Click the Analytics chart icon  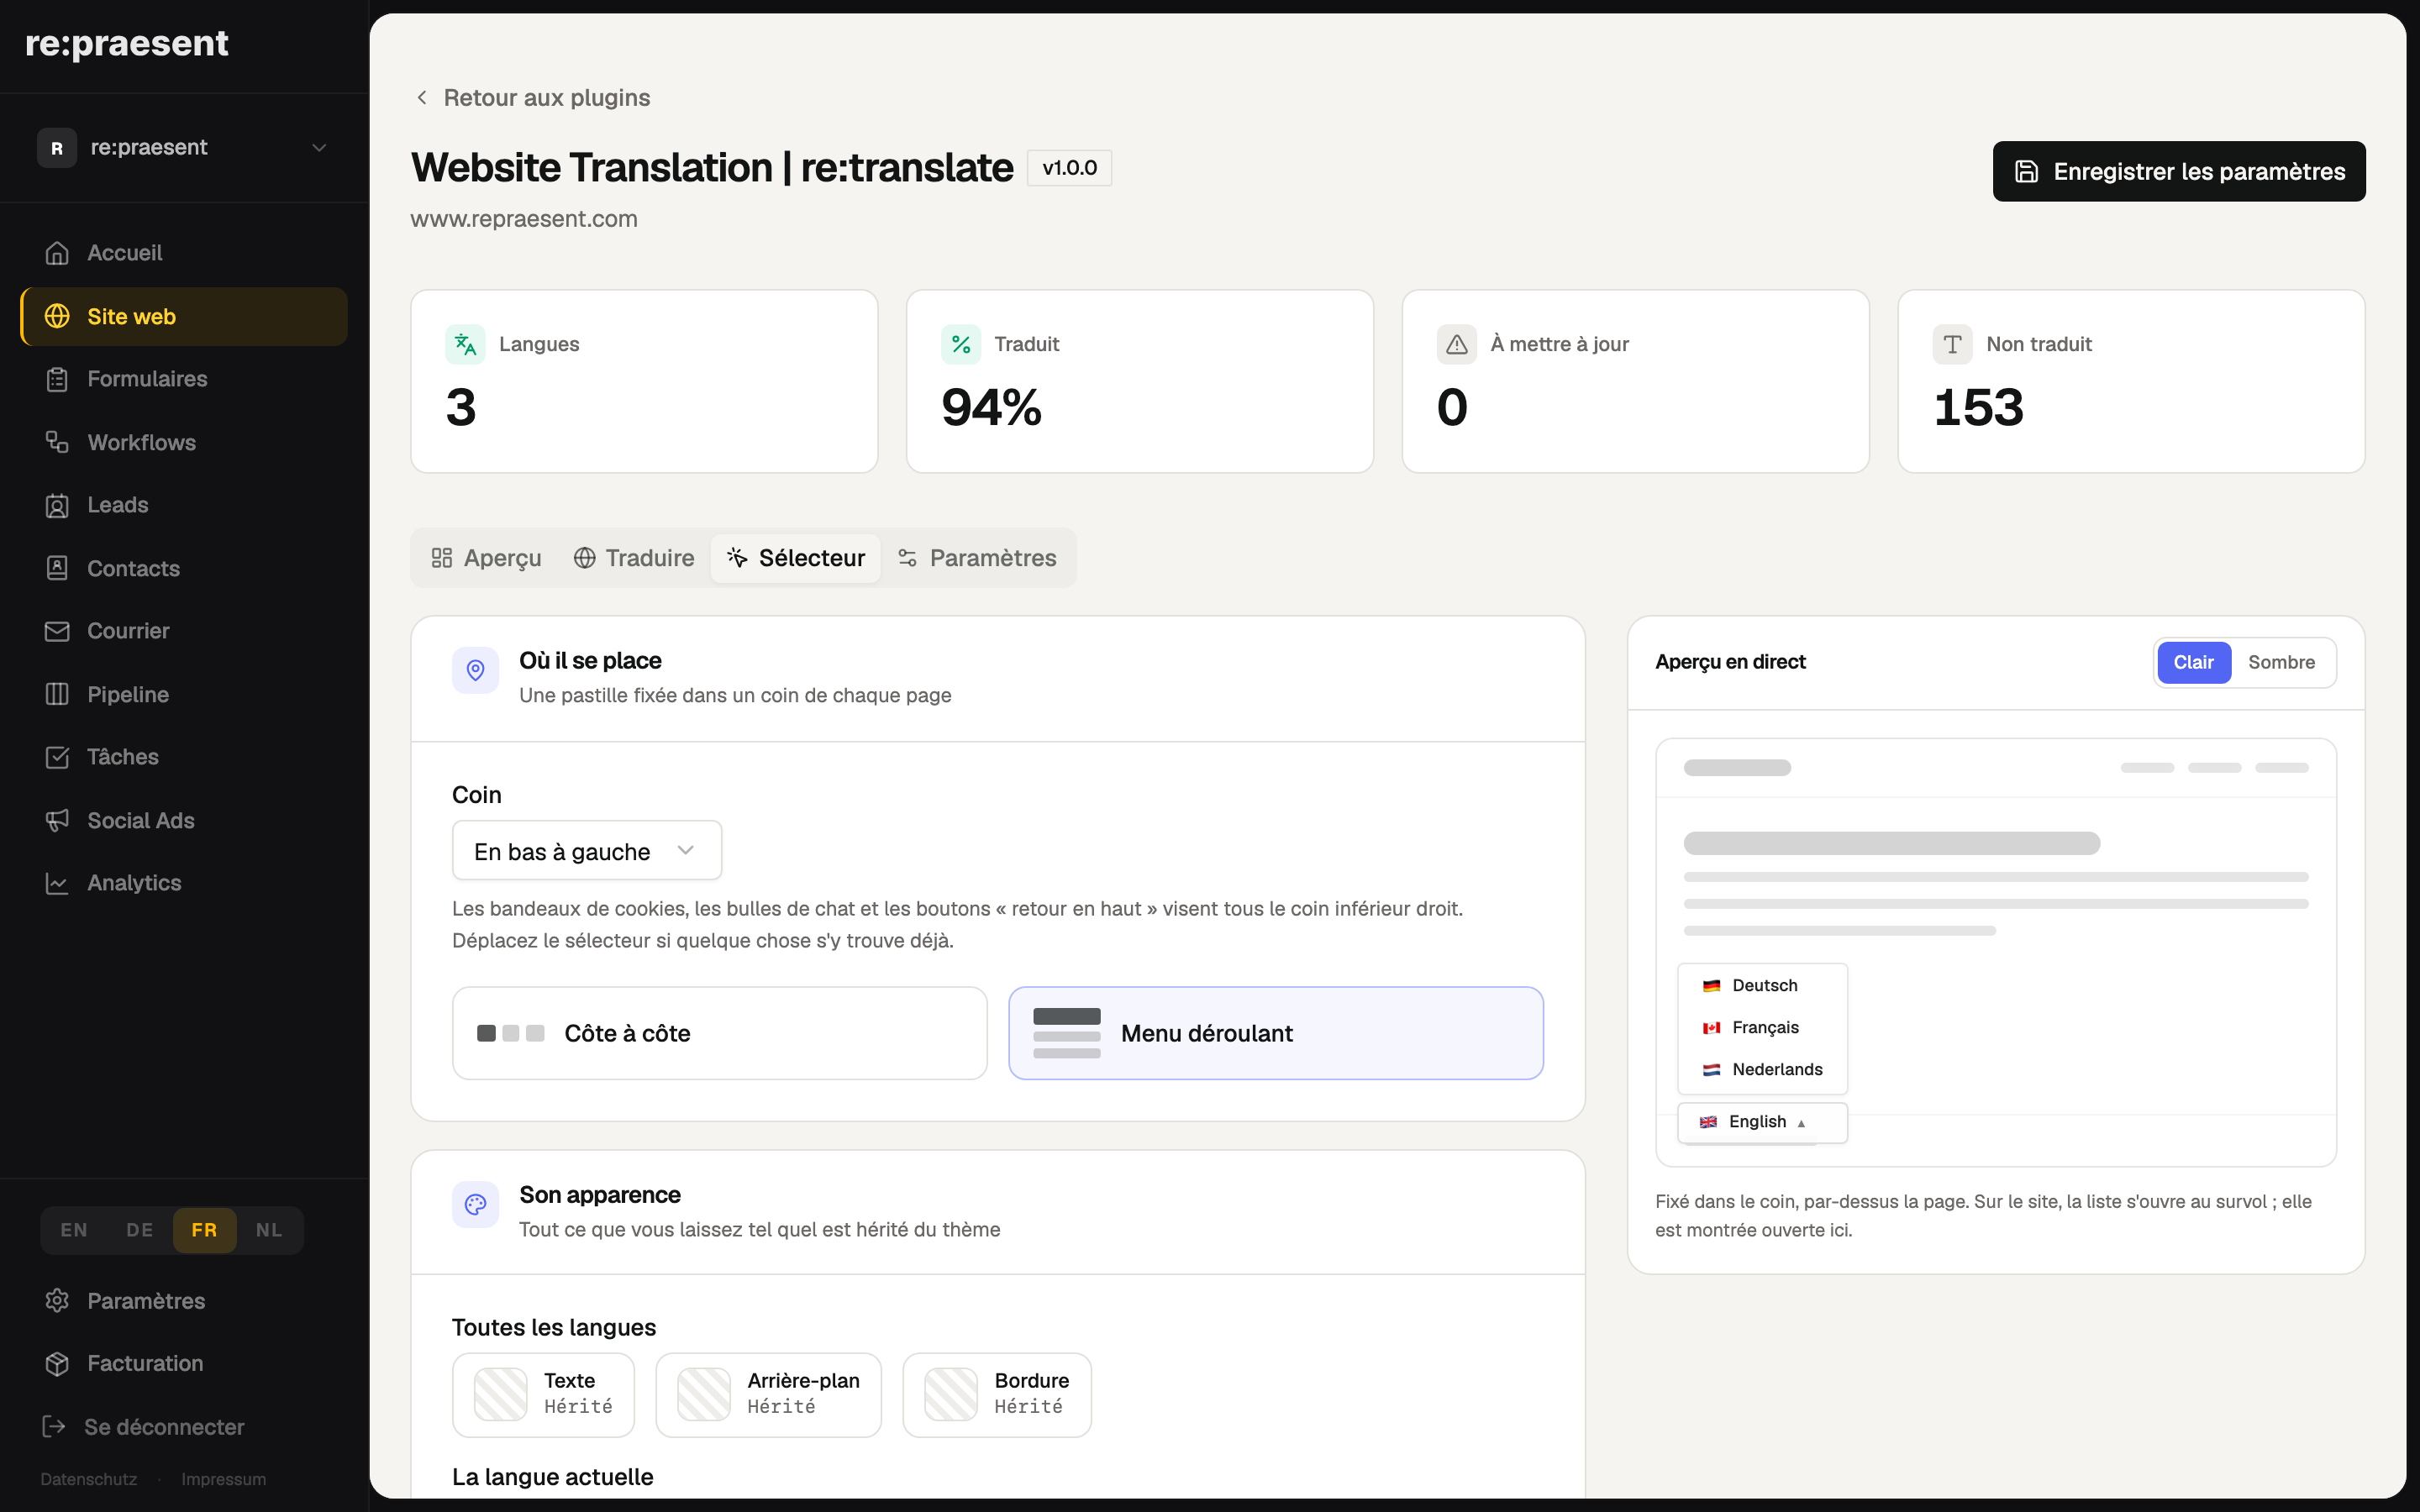[57, 883]
